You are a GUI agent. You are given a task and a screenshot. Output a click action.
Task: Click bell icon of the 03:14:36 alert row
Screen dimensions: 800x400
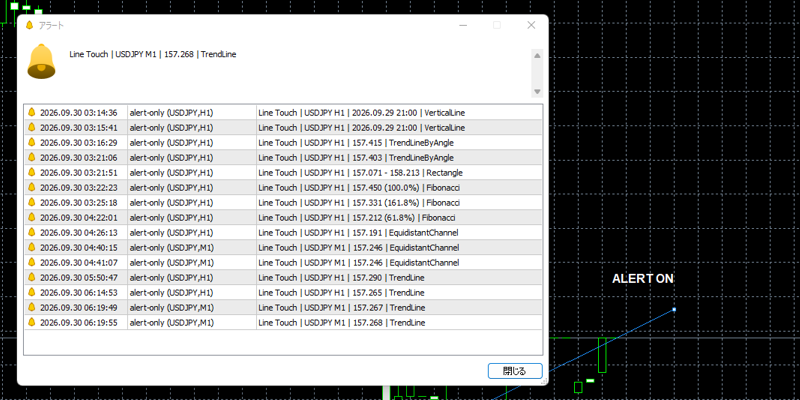(32, 113)
